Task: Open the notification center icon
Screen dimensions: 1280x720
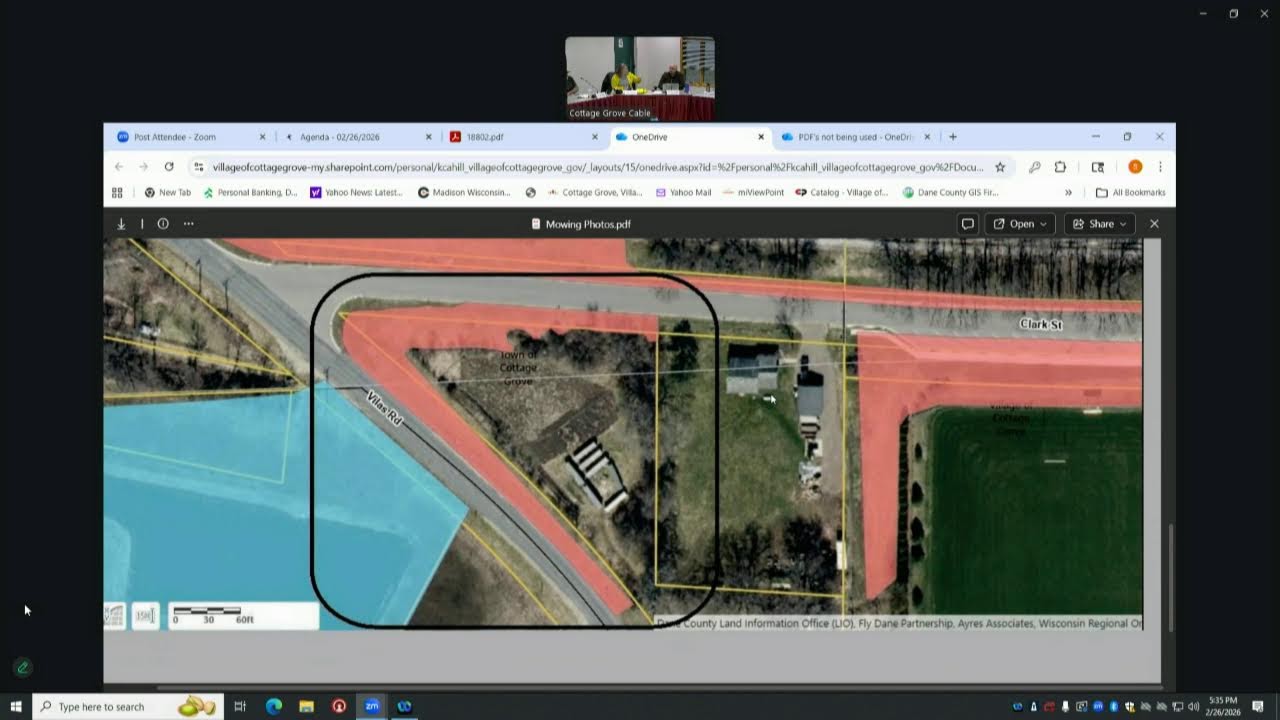Action: (x=1258, y=707)
